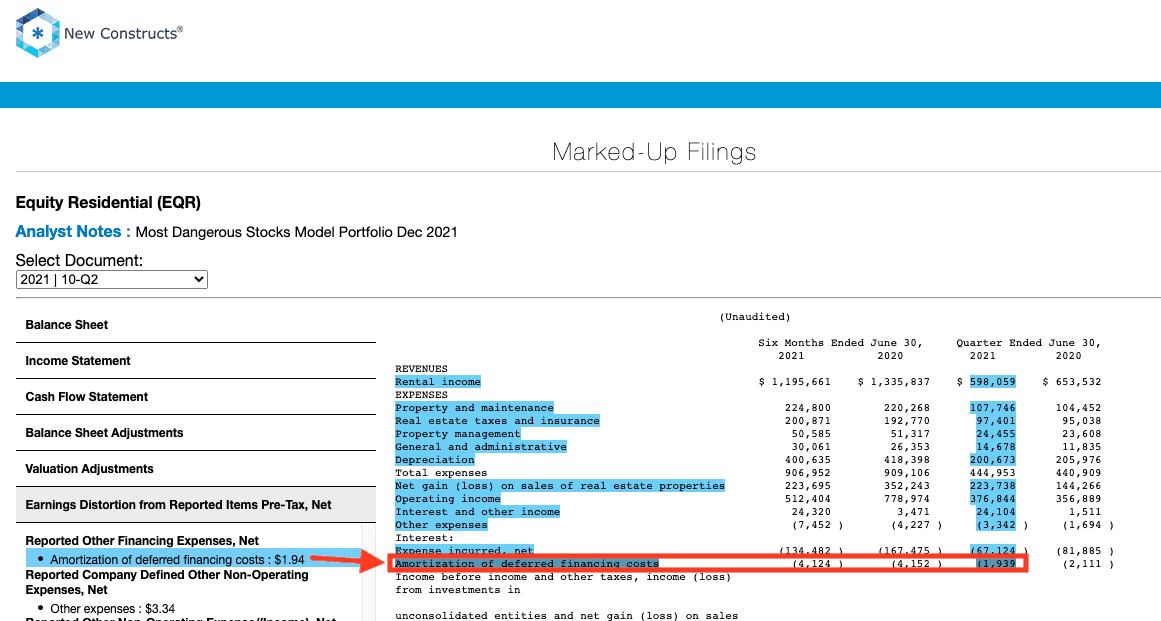Screen dimensions: 1161x621
Task: Click the highlighted (1,939 amortization value
Action: 996,564
